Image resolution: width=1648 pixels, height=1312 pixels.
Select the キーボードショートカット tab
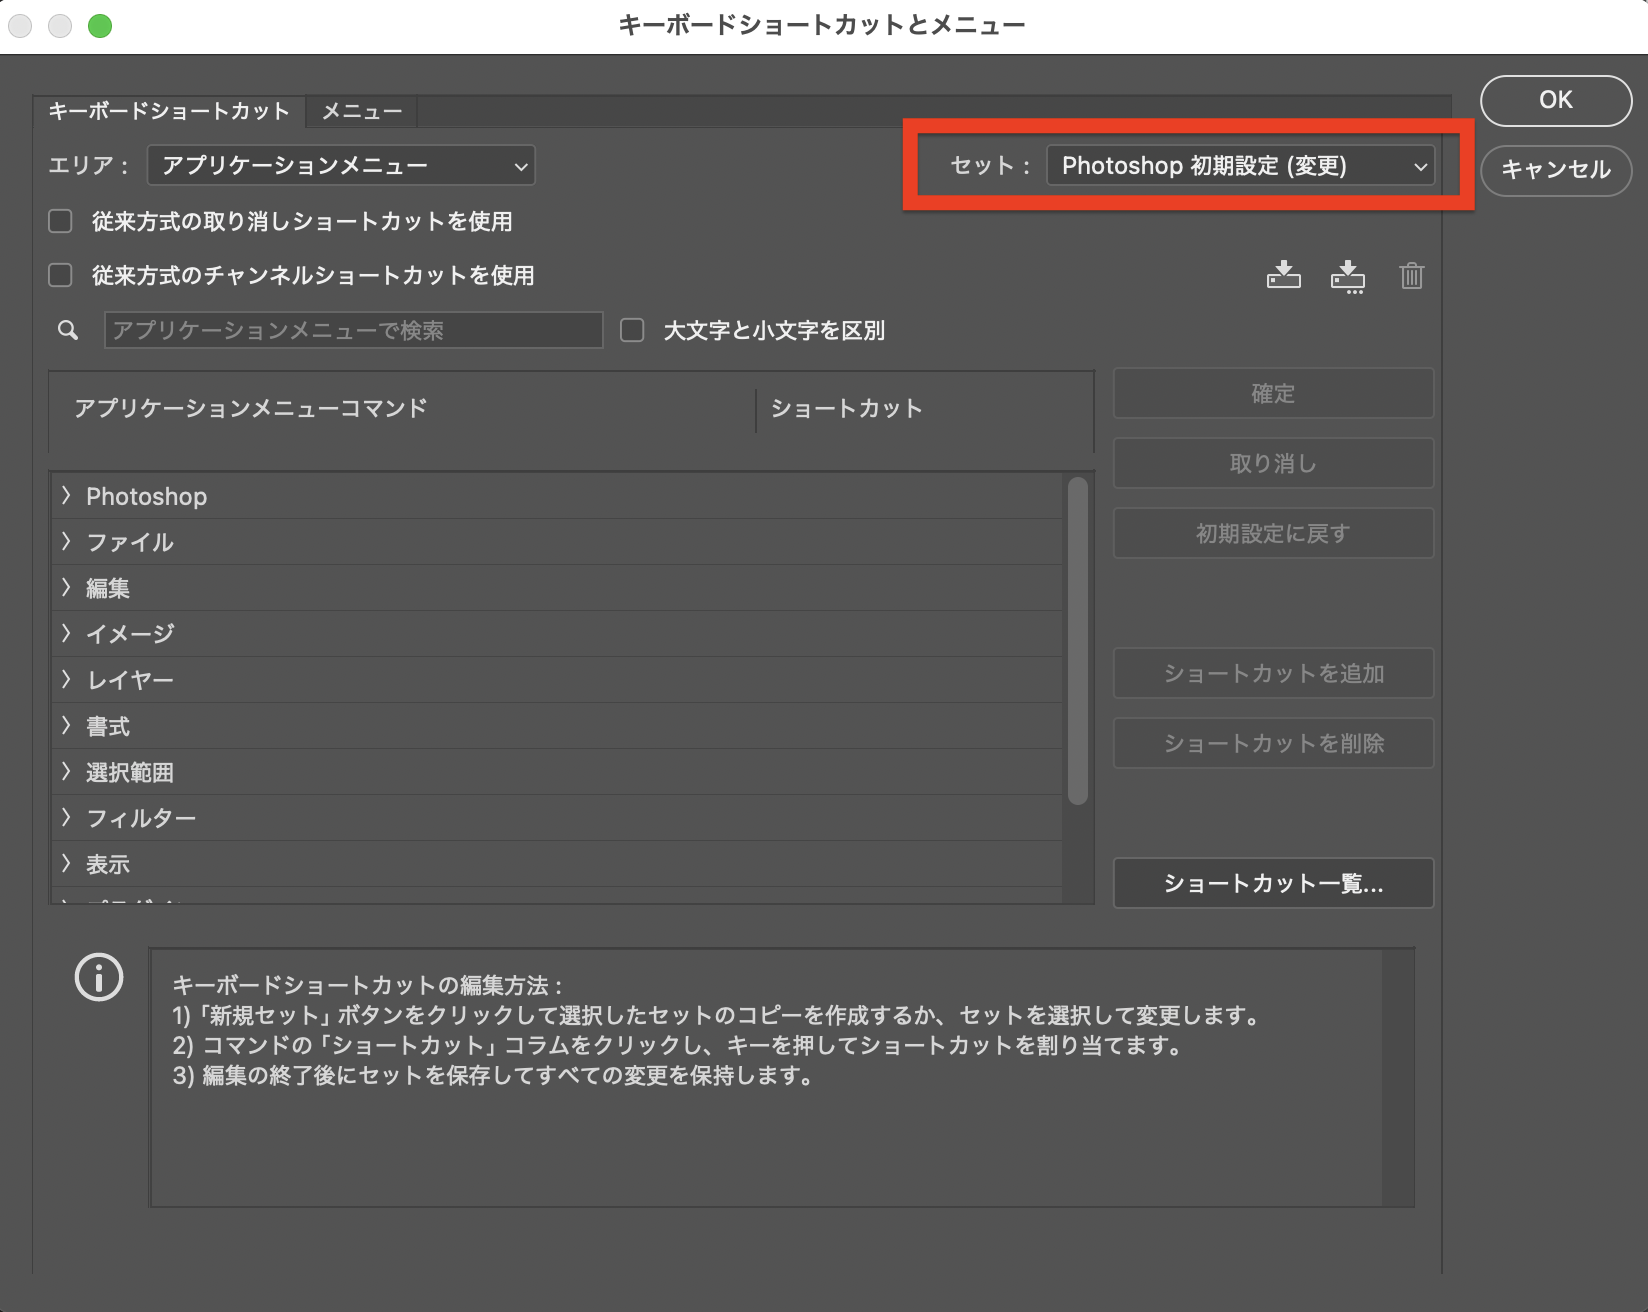(168, 112)
